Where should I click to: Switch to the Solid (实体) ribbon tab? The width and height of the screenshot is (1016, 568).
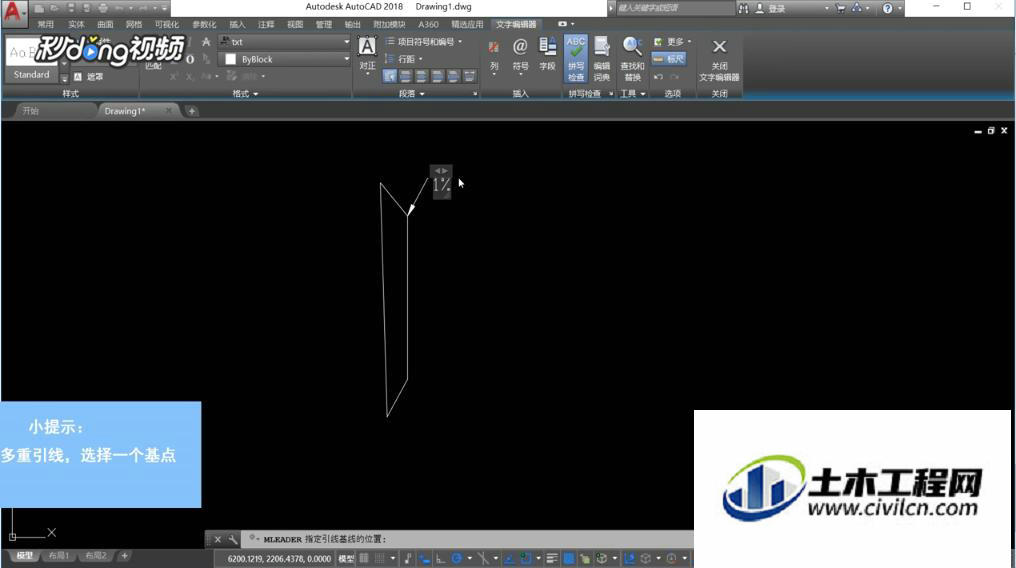[x=76, y=25]
